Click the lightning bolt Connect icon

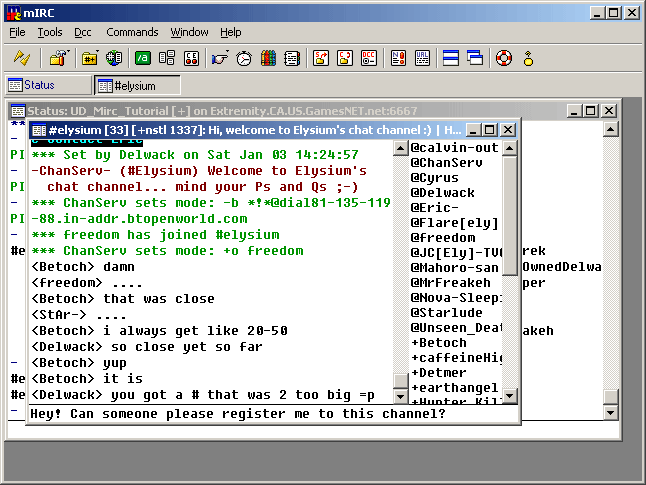click(x=21, y=58)
